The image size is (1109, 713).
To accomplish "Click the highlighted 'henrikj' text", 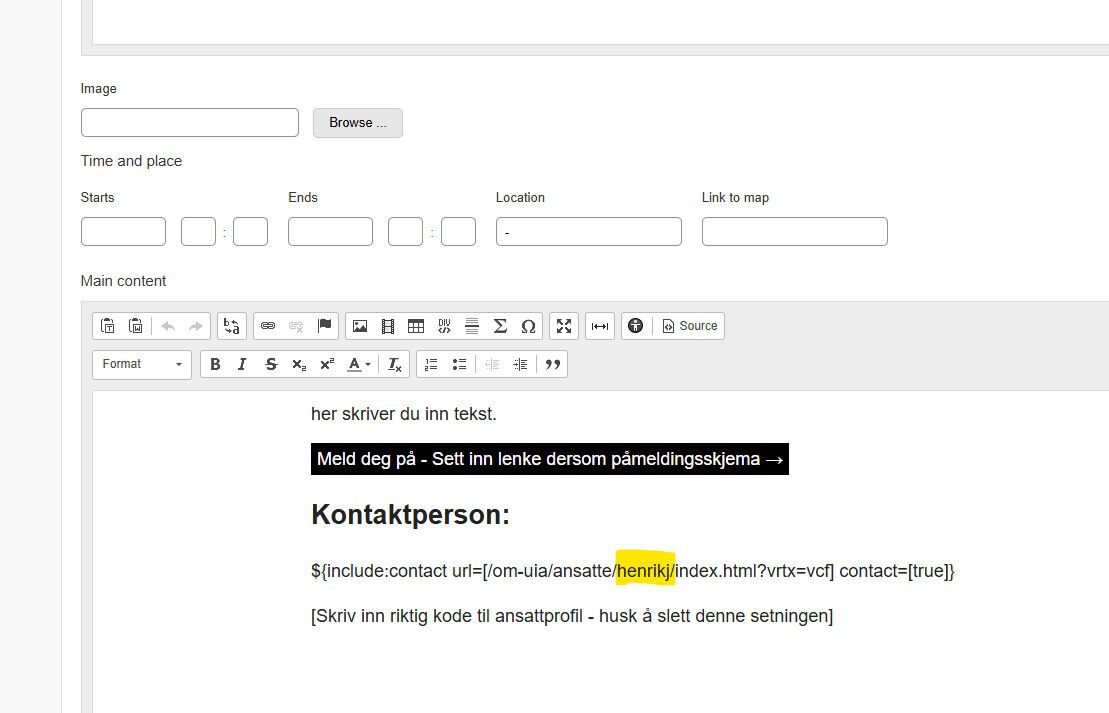I will click(x=644, y=570).
